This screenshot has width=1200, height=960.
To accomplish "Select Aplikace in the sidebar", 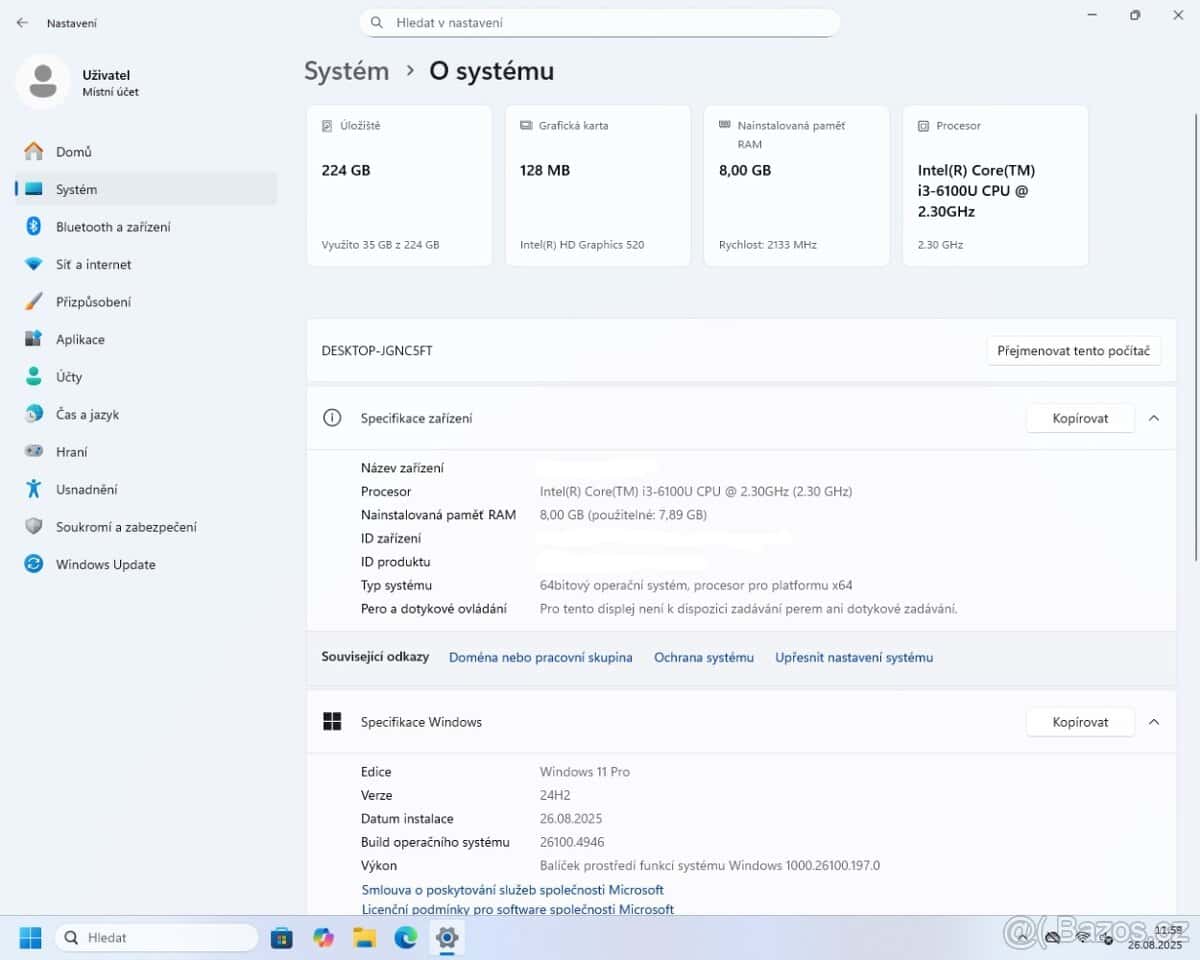I will point(80,339).
